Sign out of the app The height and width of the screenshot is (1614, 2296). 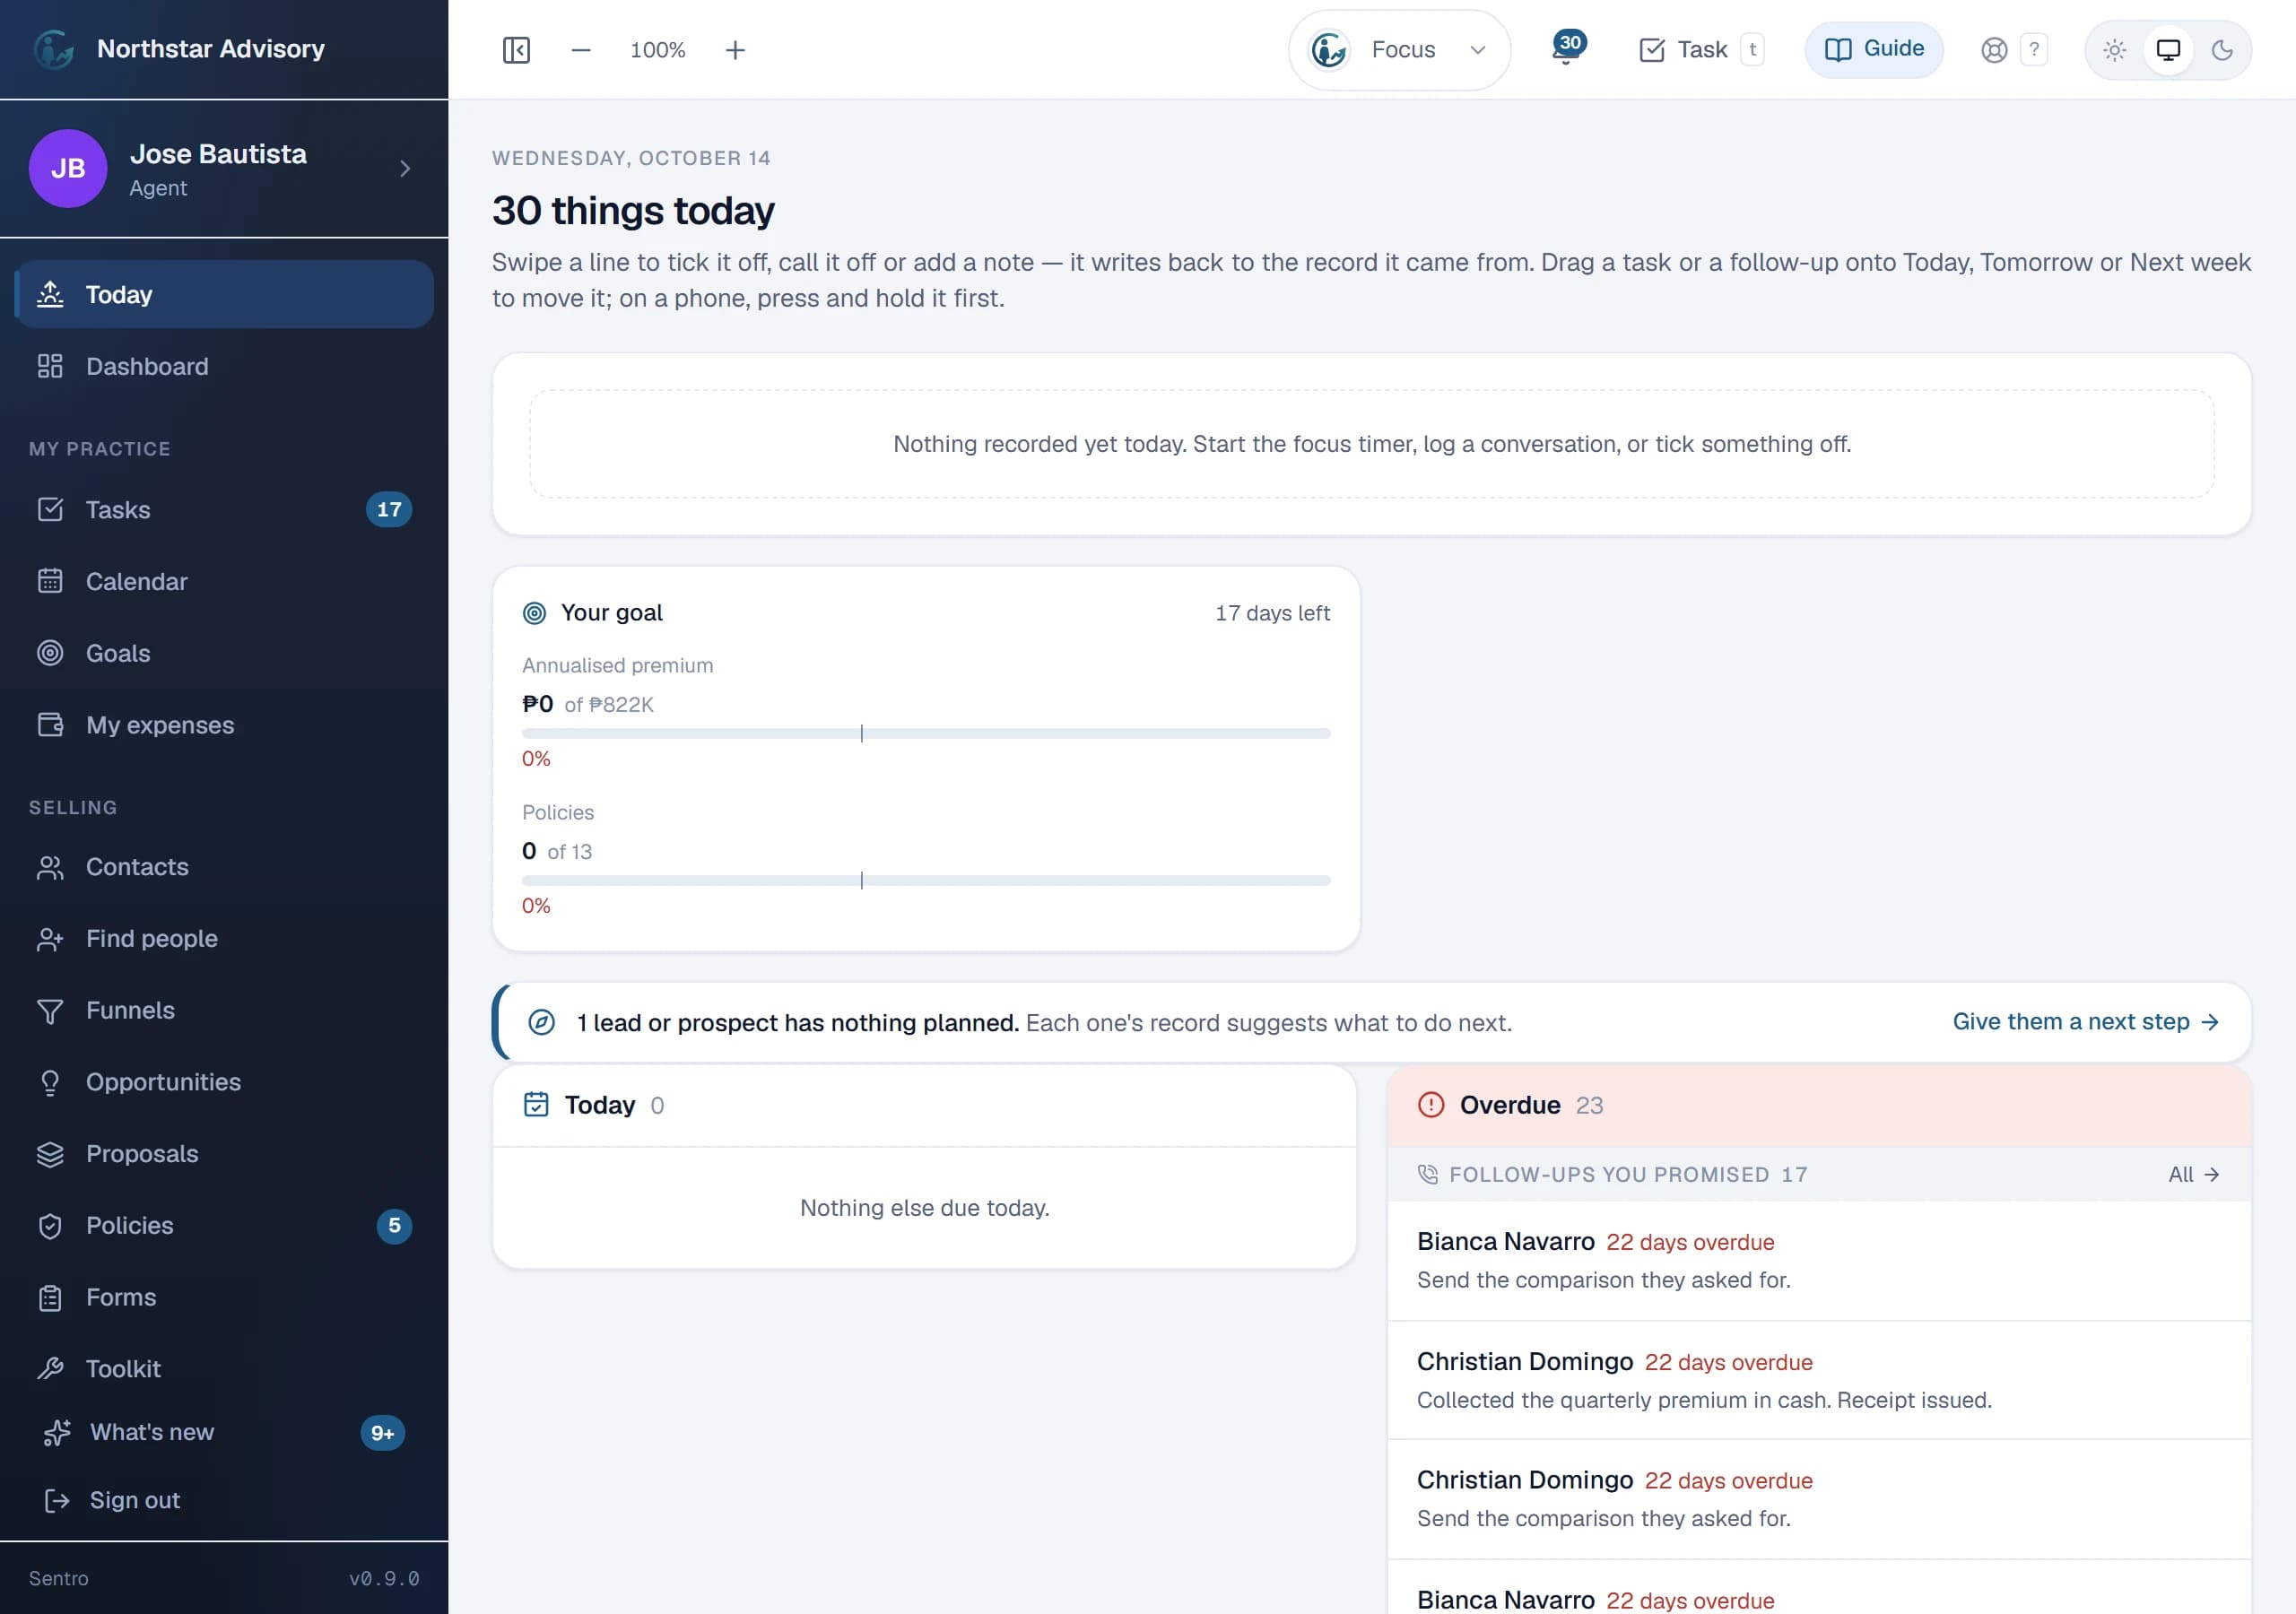pyautogui.click(x=224, y=1500)
